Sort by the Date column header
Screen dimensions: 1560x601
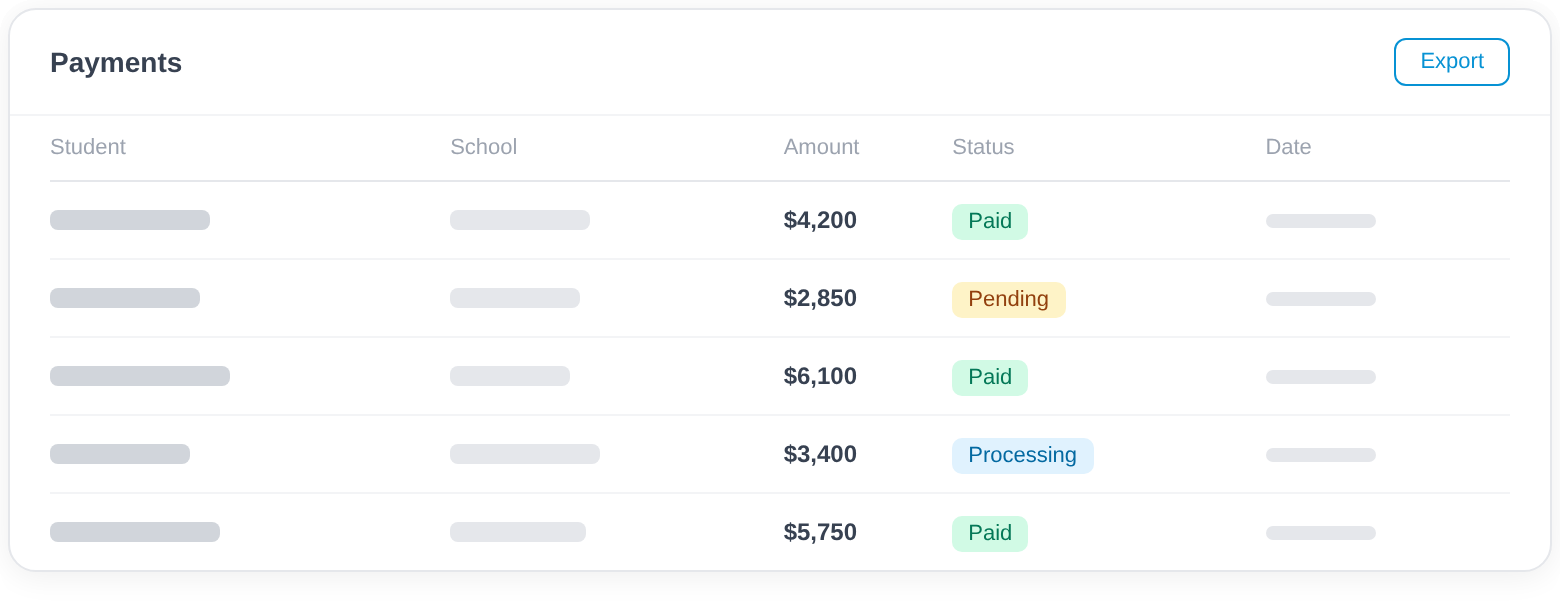click(1288, 147)
